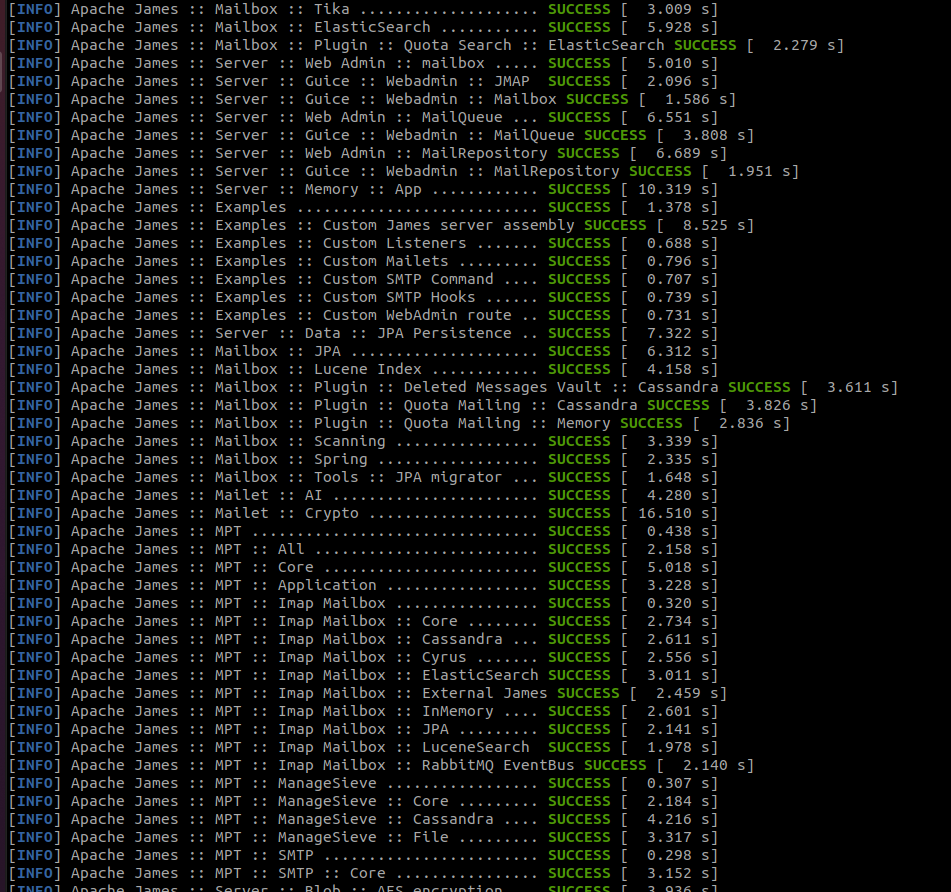Click 'Examples :: Custom Listeners' line
951x892 pixels.
(x=363, y=243)
